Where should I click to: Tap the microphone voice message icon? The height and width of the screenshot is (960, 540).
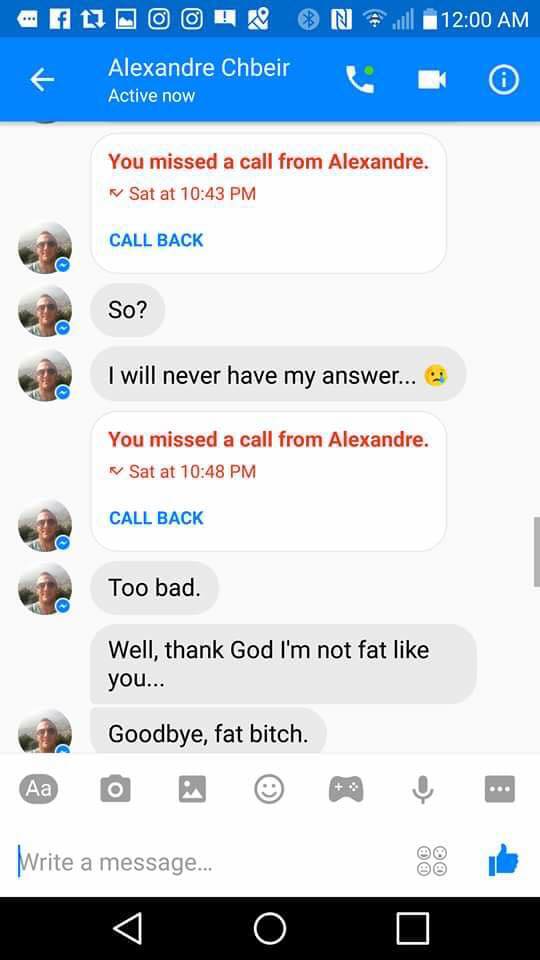[422, 789]
